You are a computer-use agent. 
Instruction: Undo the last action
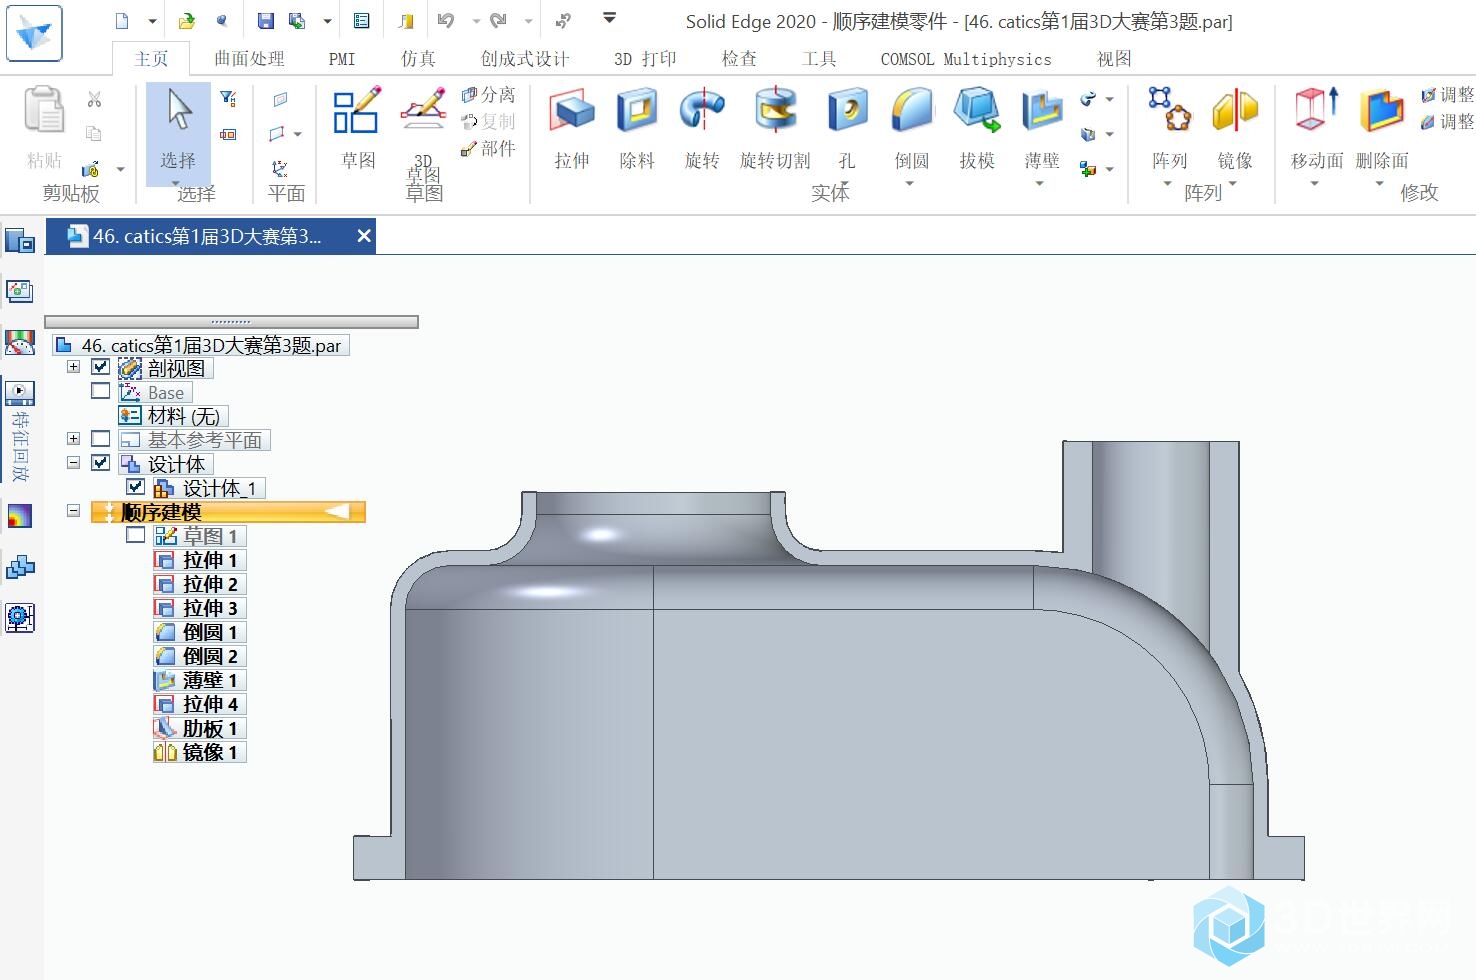pyautogui.click(x=446, y=21)
